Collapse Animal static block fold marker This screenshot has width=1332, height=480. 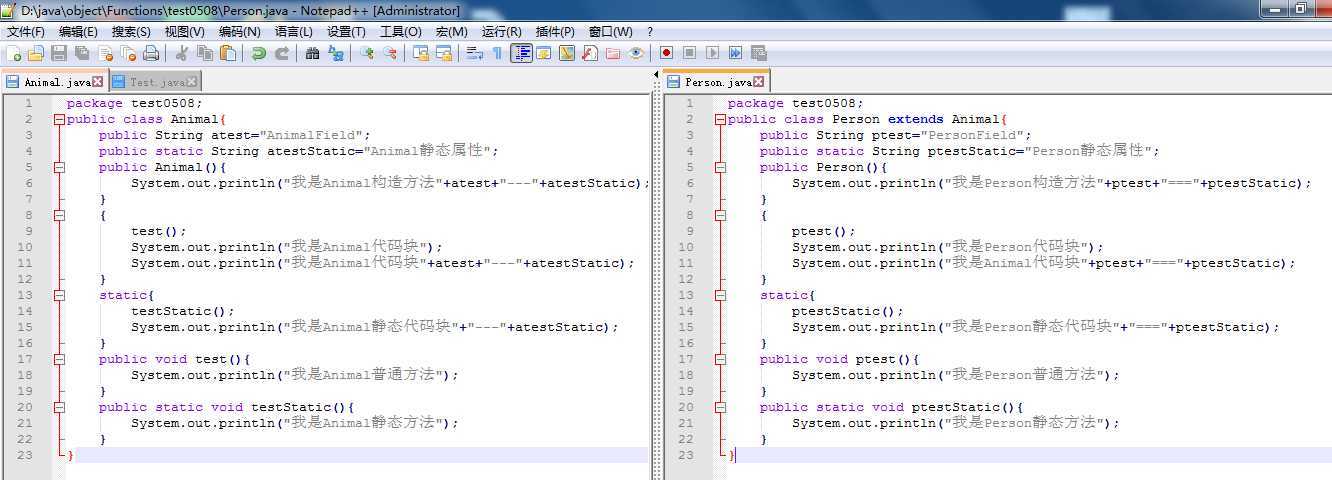[59, 295]
